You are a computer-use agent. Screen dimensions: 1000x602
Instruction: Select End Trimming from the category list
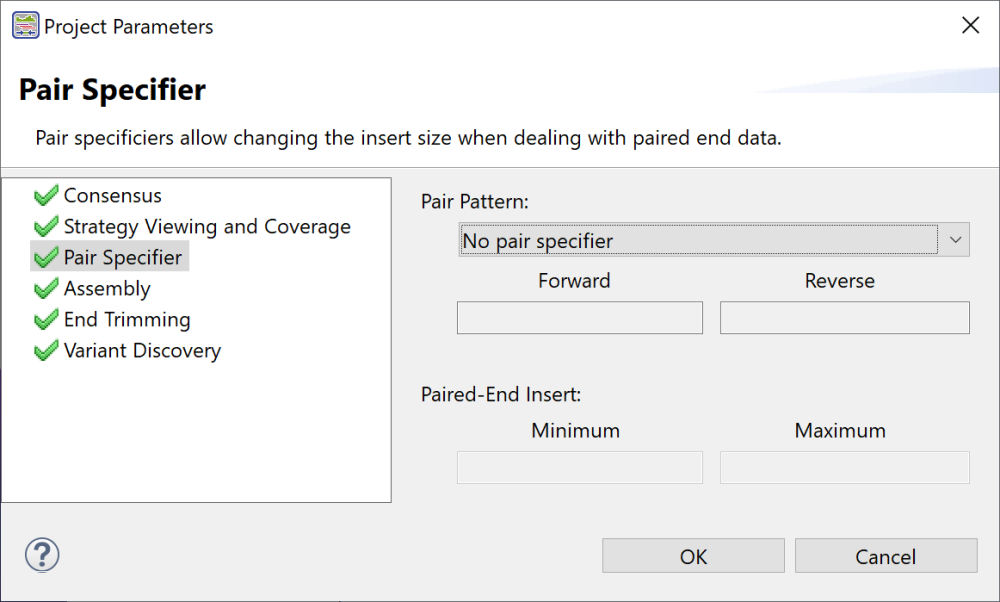point(126,319)
